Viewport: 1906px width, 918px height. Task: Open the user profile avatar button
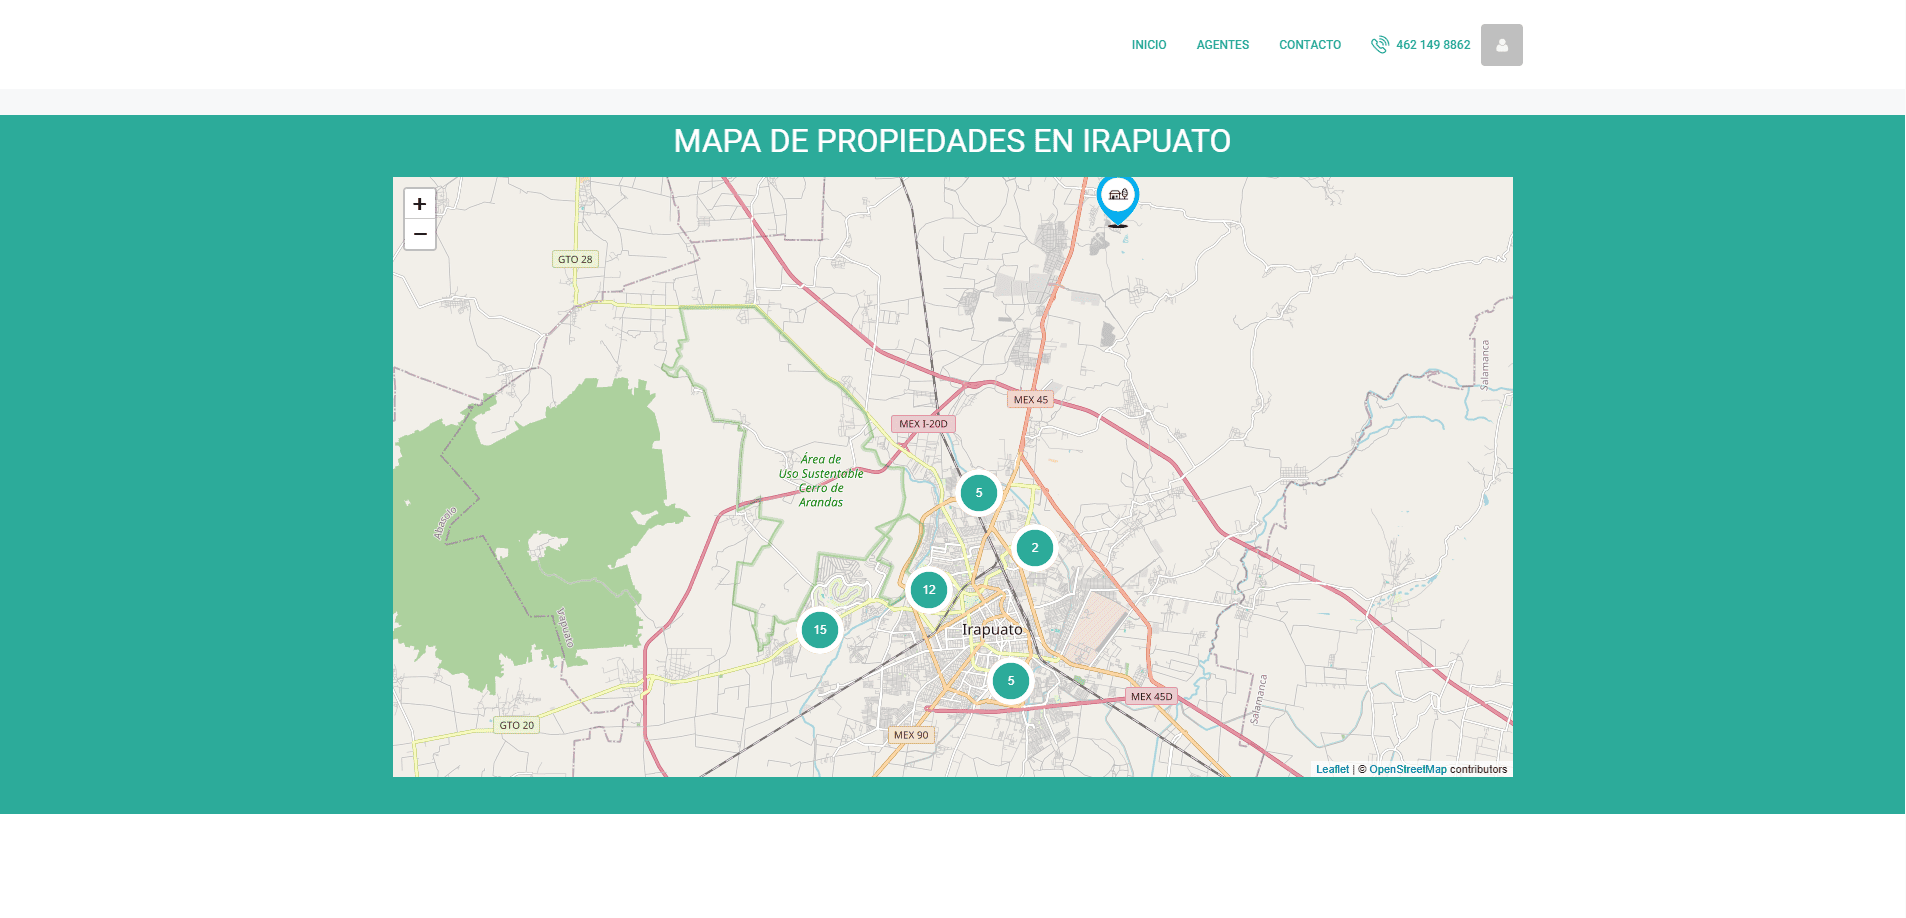click(1501, 45)
